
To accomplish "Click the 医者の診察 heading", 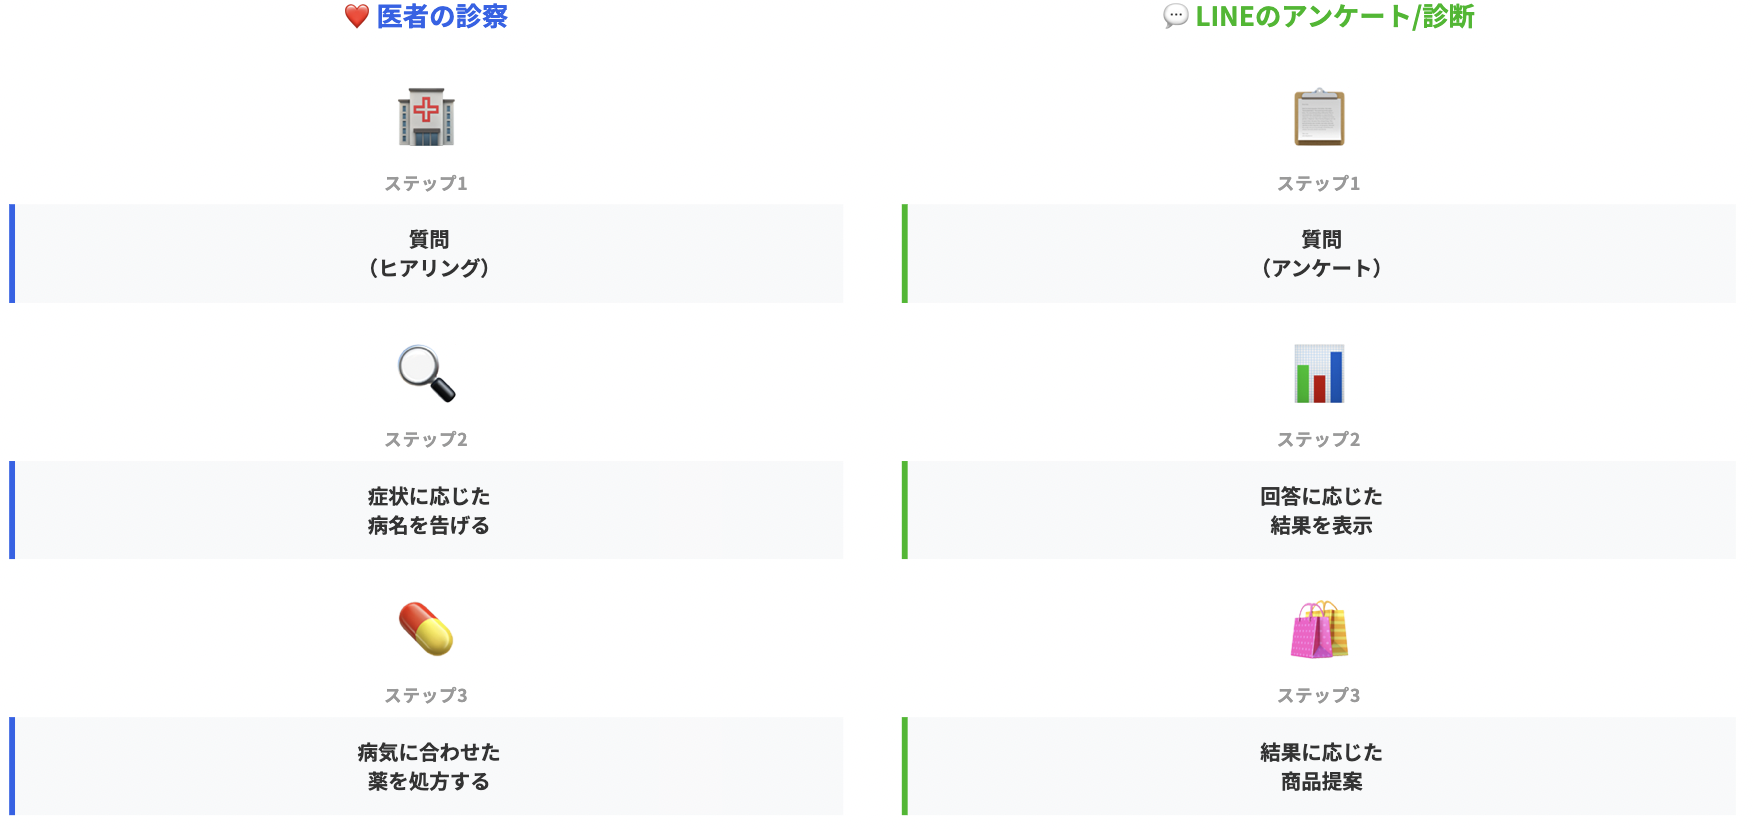I will tap(442, 17).
